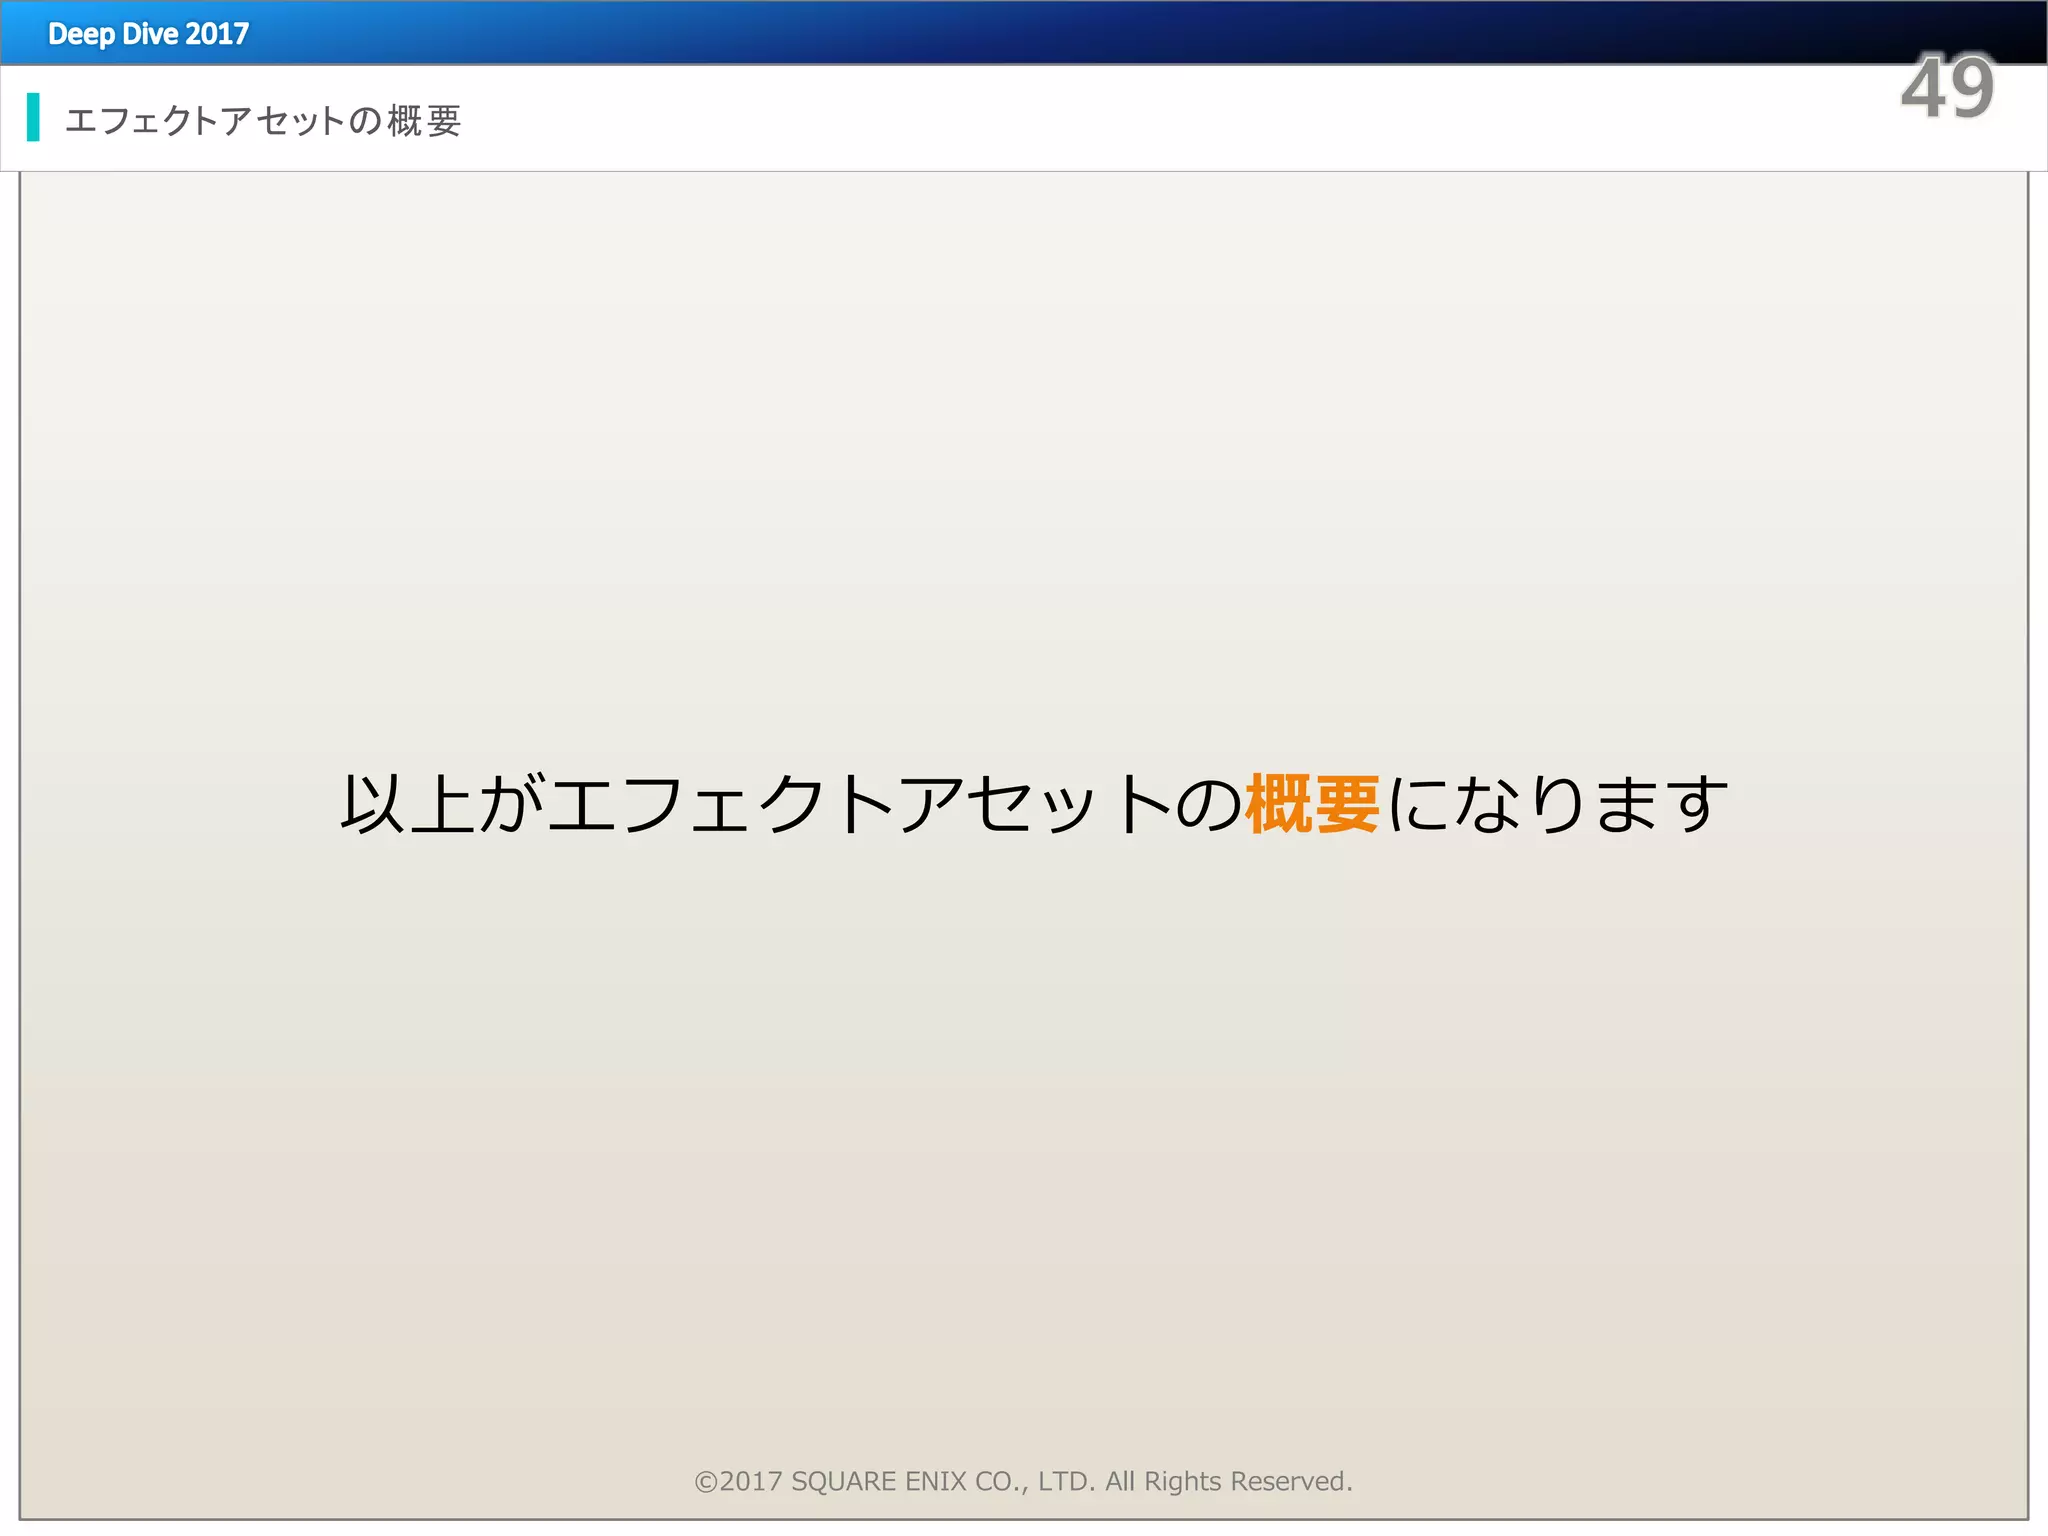Click the "Deep Dive 2017" header text
2048x1536 pixels.
[148, 34]
